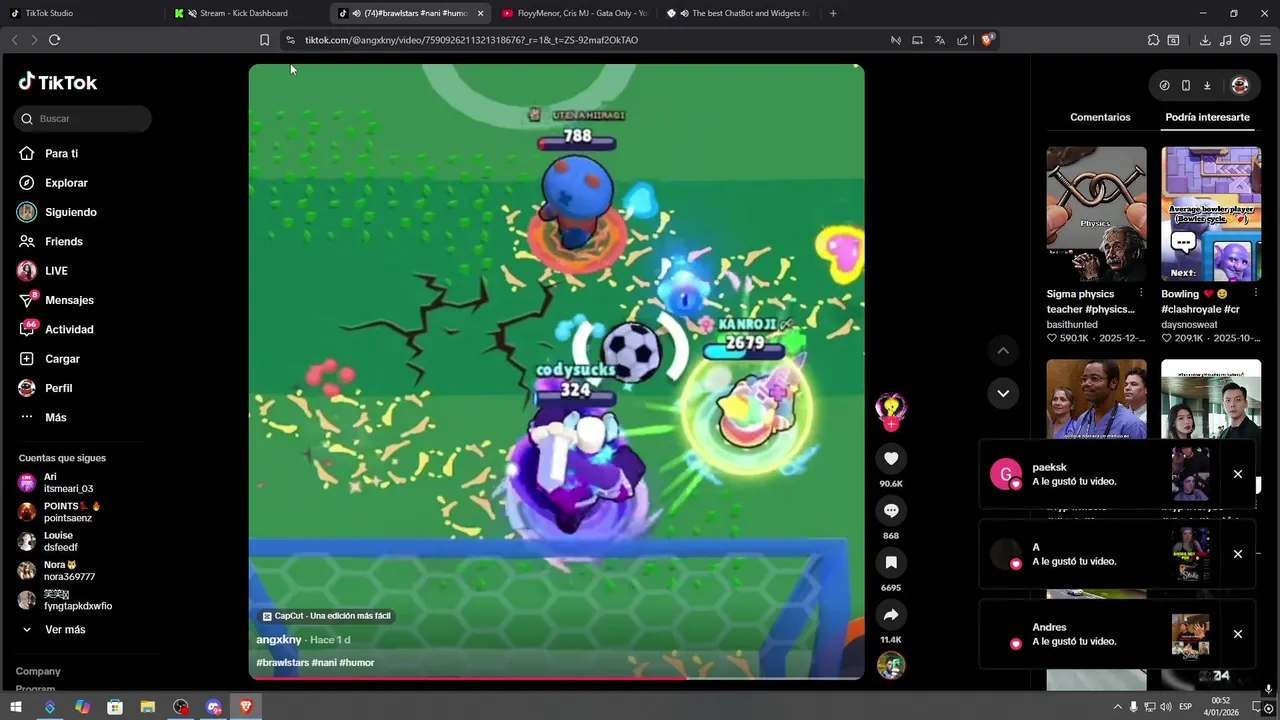Click the desktop app download icon in pill
1280x720 pixels.
pyautogui.click(x=1207, y=86)
